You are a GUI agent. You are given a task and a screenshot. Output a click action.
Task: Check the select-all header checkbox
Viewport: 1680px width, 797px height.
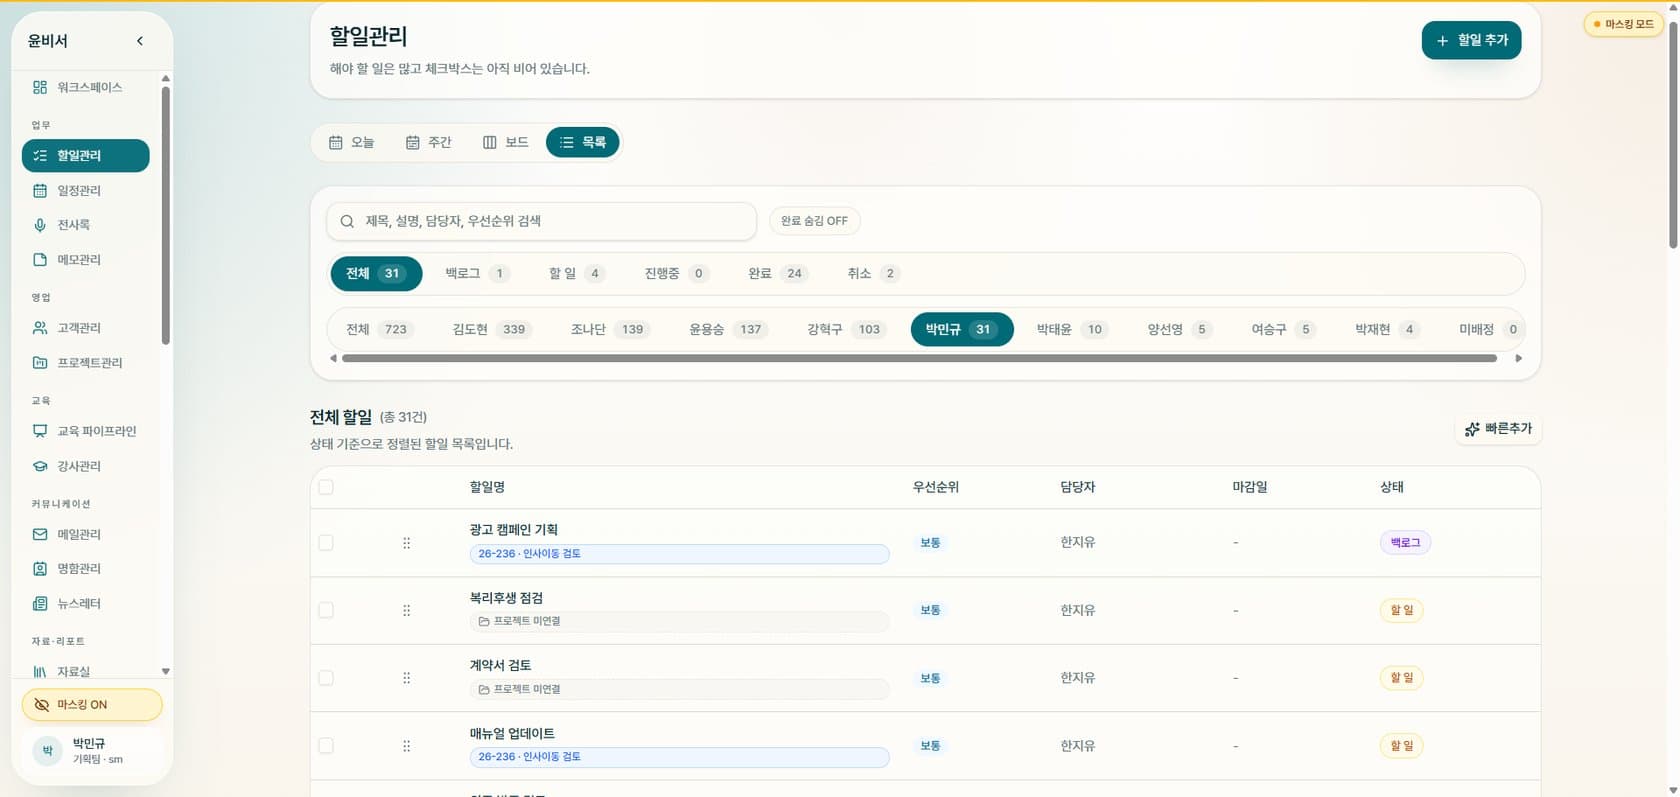326,487
